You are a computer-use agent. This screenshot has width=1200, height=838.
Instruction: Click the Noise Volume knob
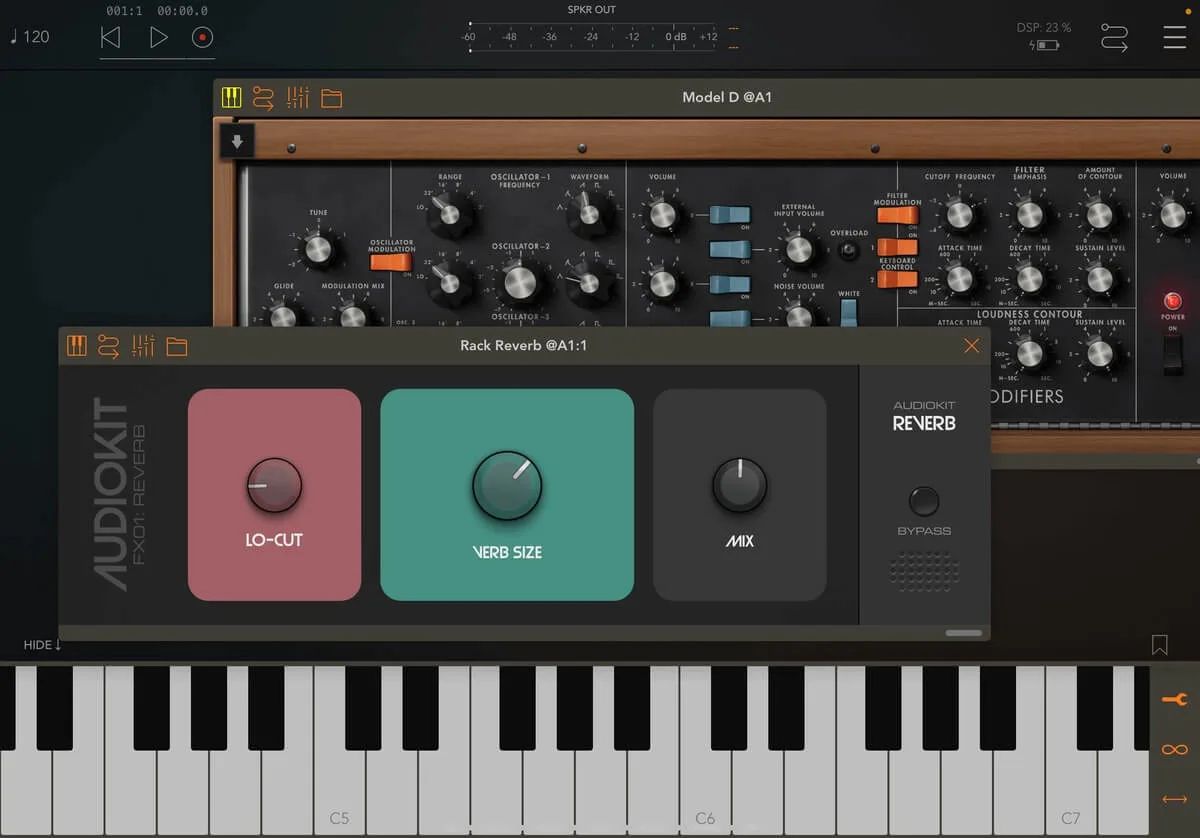(x=799, y=316)
